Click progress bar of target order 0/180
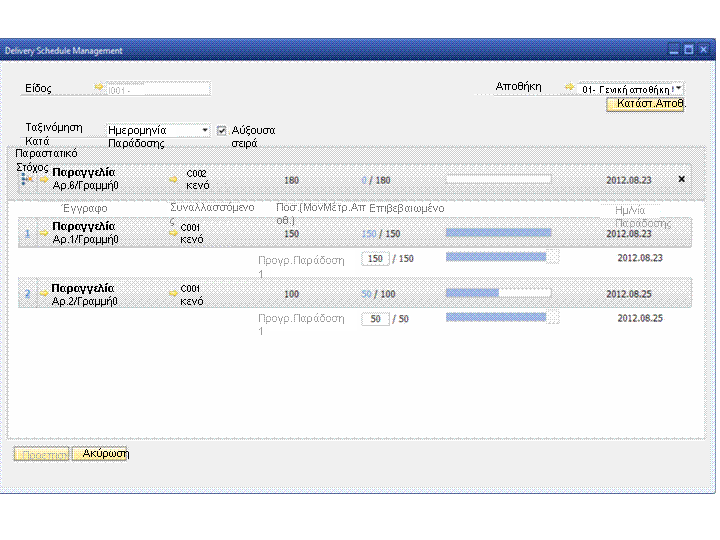 [499, 180]
